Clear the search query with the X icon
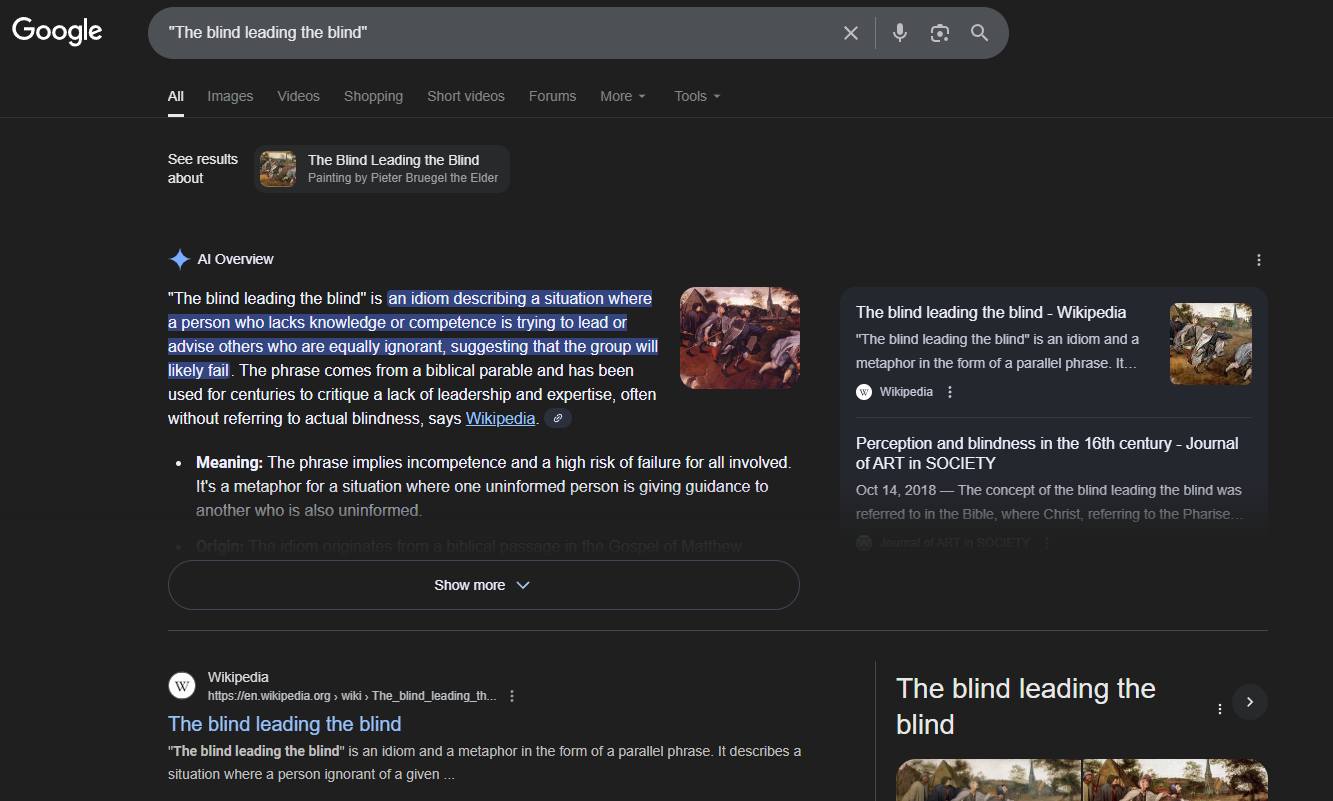Image resolution: width=1333 pixels, height=801 pixels. 851,33
